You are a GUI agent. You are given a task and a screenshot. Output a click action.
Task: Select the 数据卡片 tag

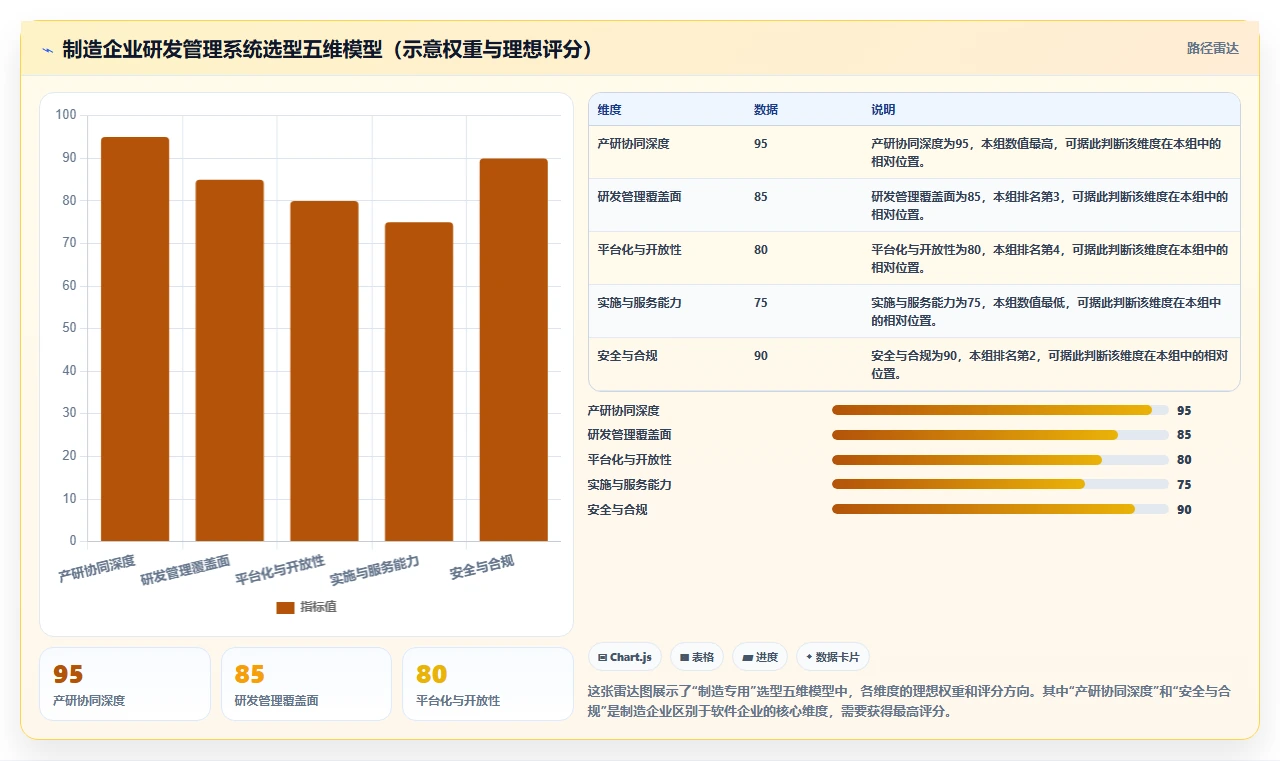click(833, 657)
